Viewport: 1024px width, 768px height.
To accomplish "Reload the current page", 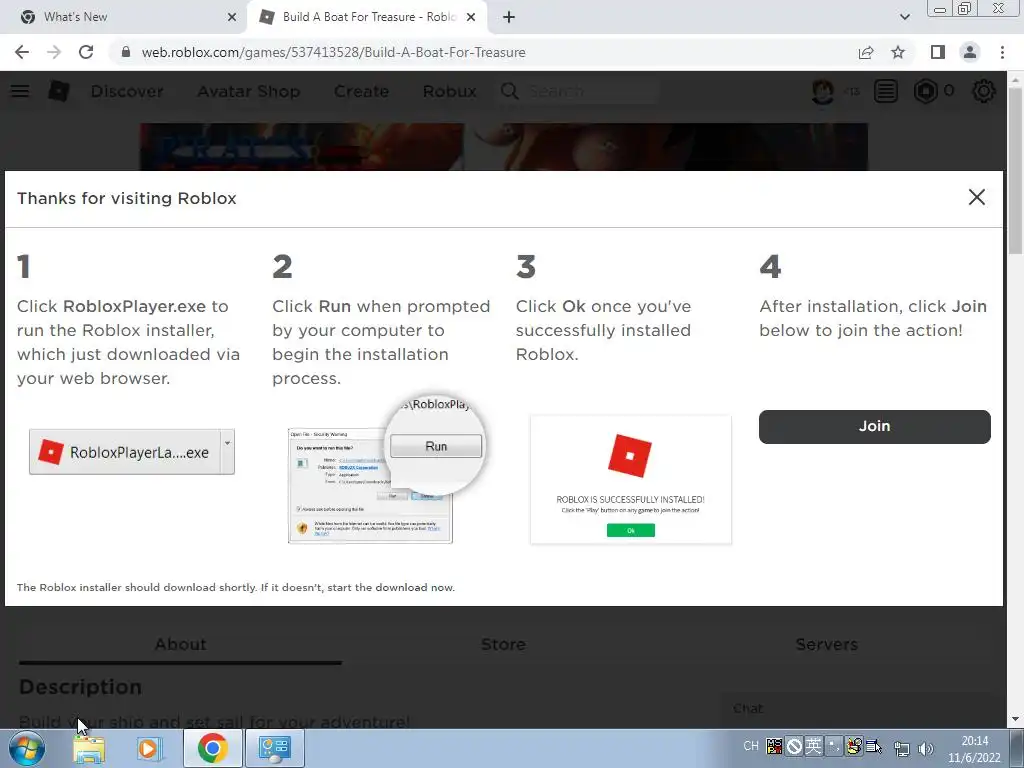I will [86, 52].
